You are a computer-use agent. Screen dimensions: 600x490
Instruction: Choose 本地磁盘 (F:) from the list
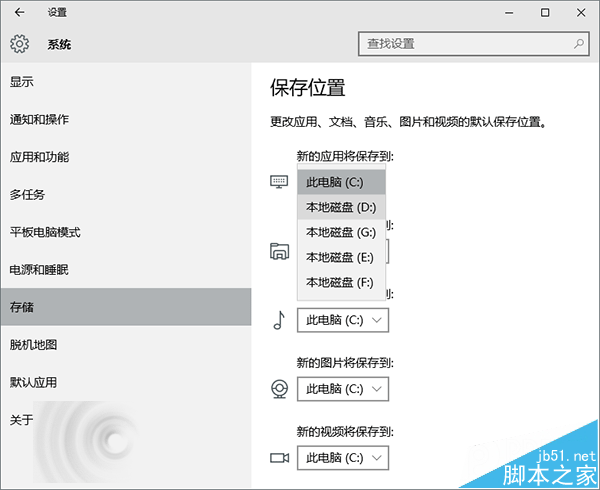pos(341,282)
